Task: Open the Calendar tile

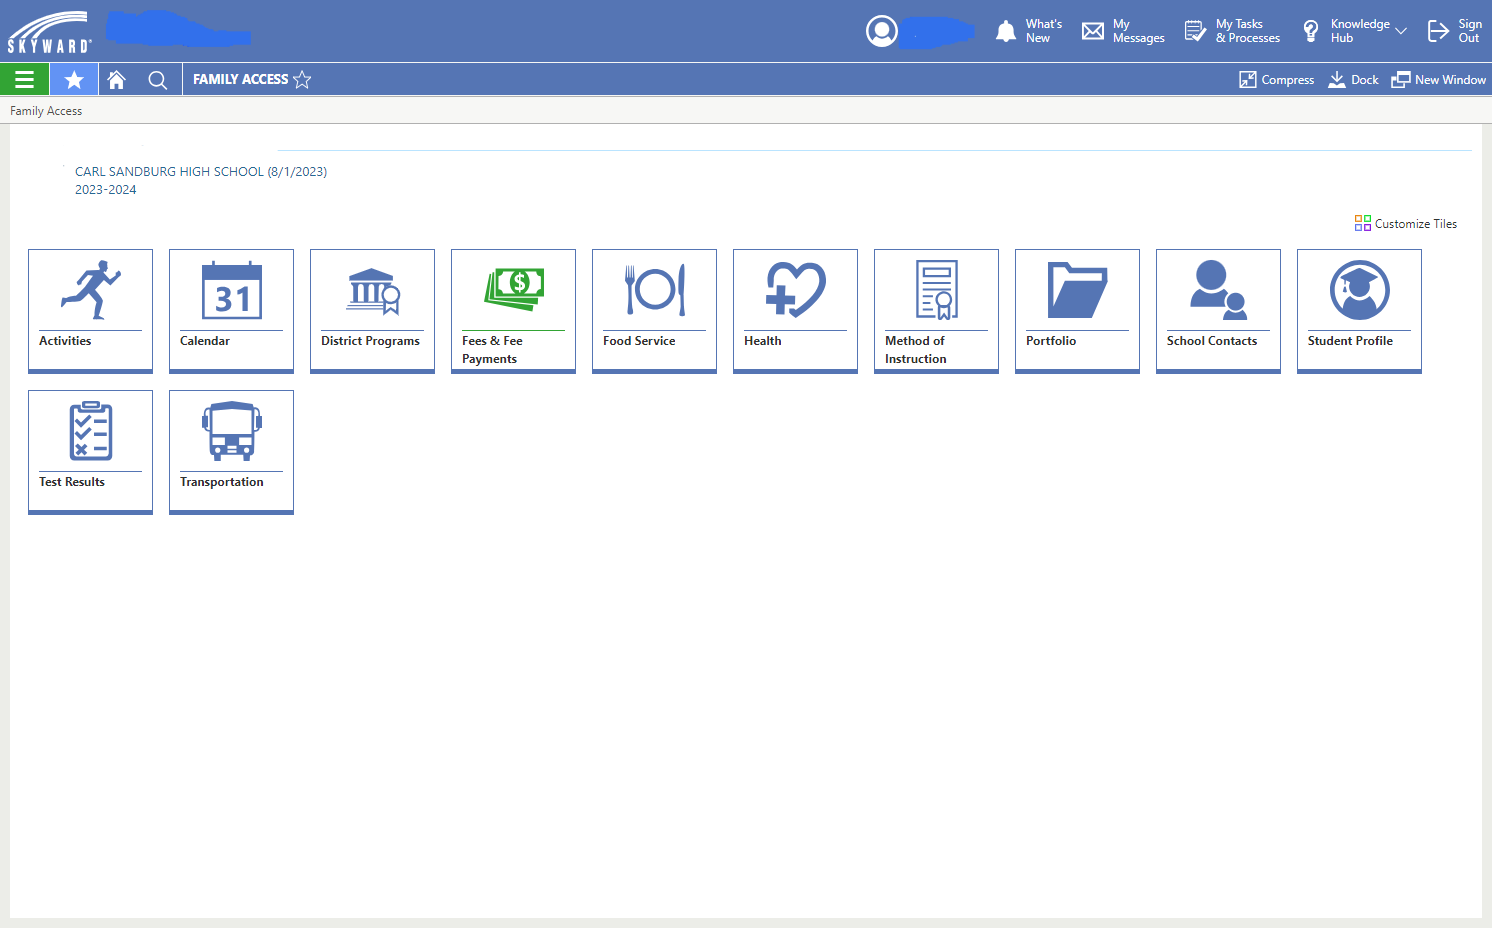Action: [231, 311]
